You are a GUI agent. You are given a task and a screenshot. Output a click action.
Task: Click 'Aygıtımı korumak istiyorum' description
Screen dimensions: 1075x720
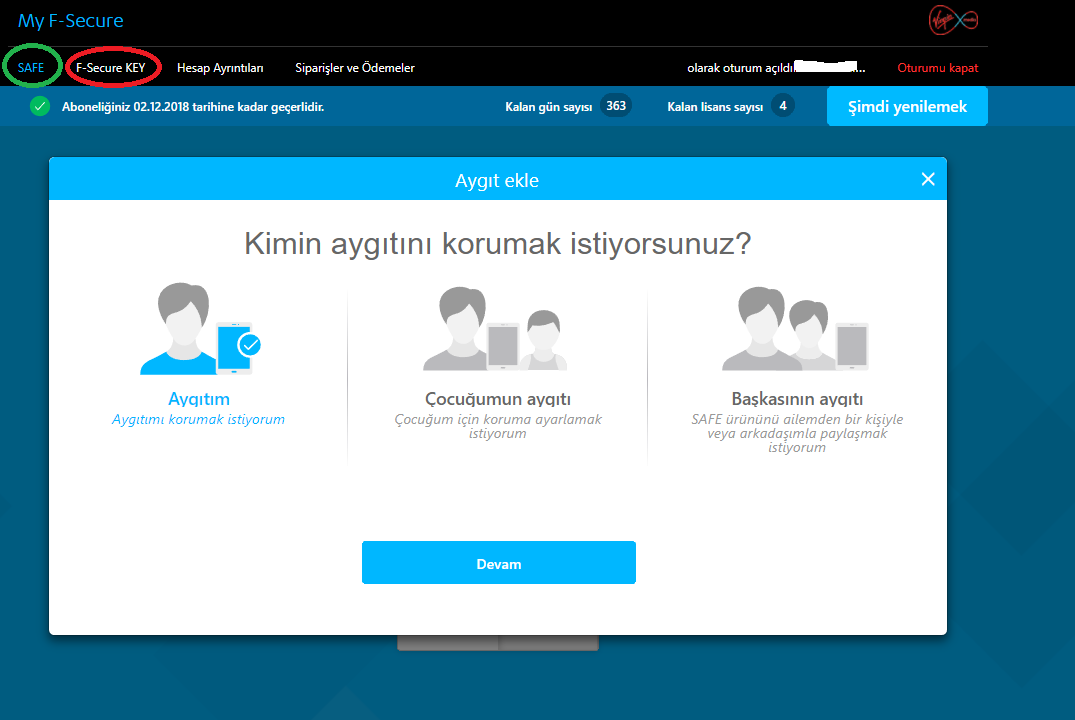tap(198, 420)
